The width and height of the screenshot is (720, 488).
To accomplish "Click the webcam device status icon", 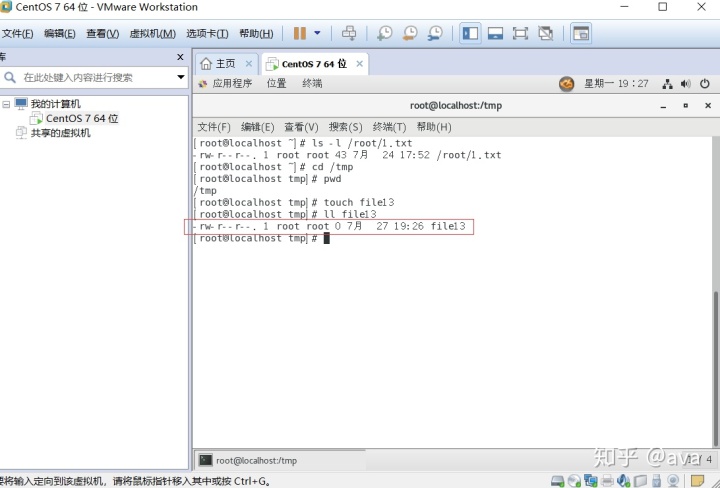I will (x=673, y=481).
